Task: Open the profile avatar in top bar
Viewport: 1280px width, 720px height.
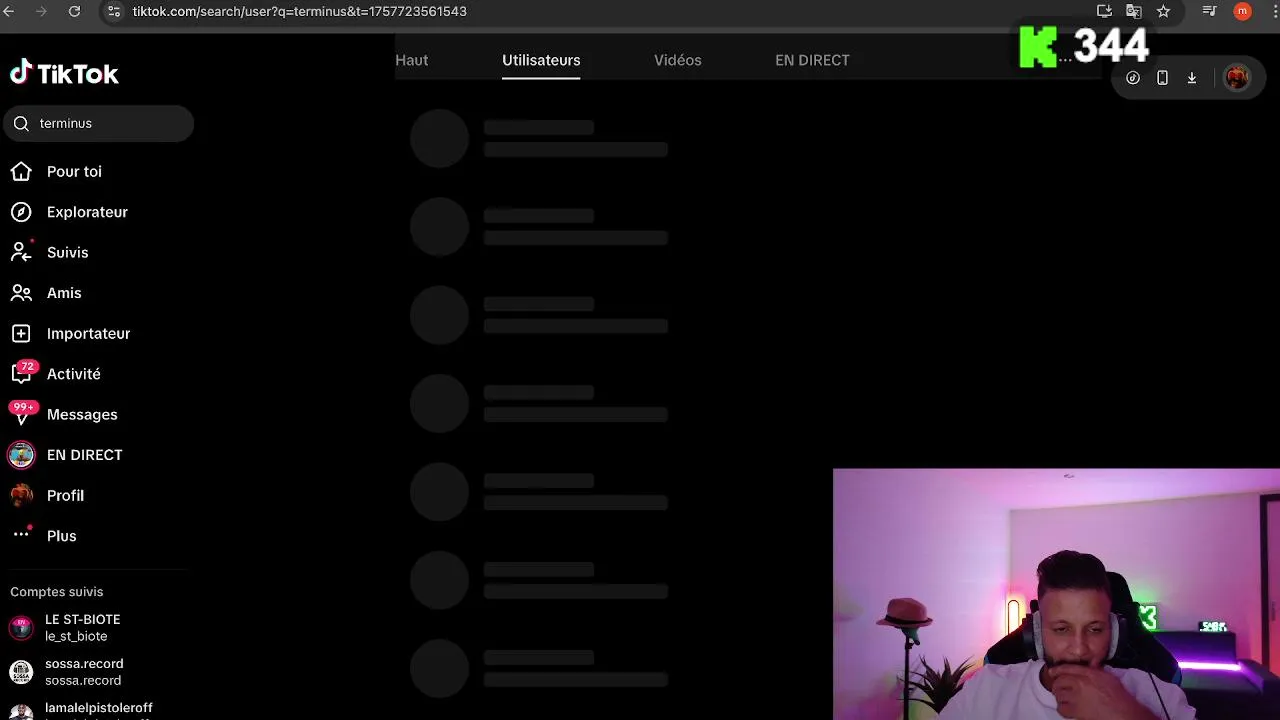Action: [x=1237, y=78]
